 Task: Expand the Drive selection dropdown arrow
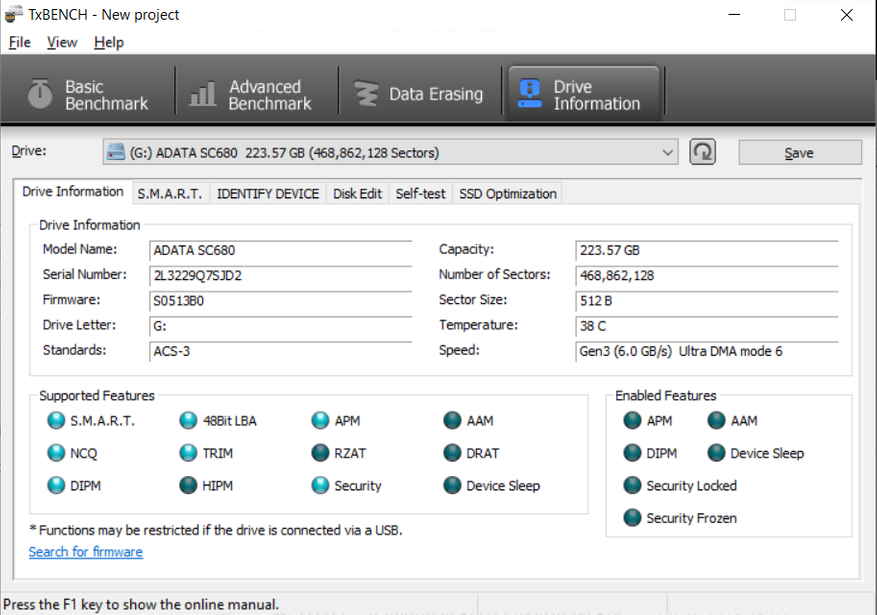(x=667, y=153)
